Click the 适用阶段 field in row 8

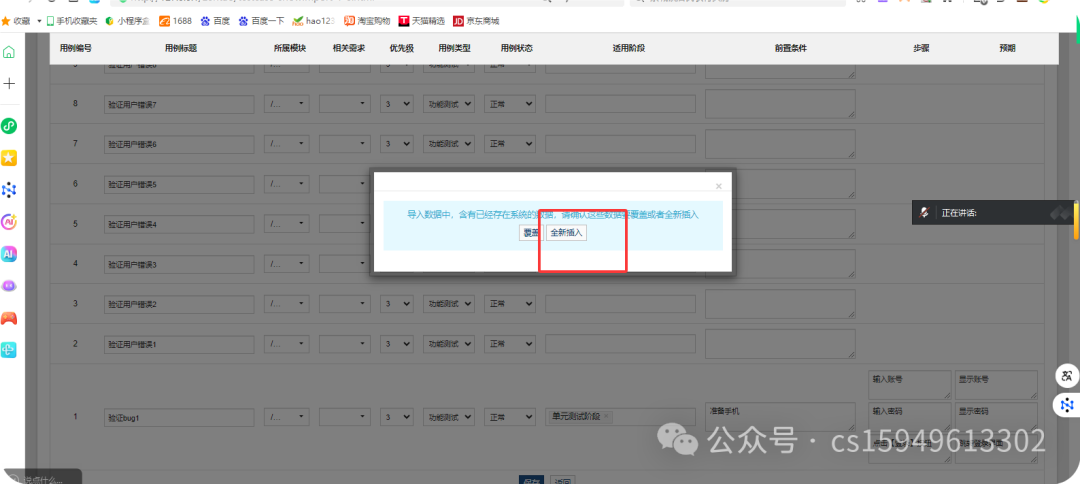click(x=621, y=105)
